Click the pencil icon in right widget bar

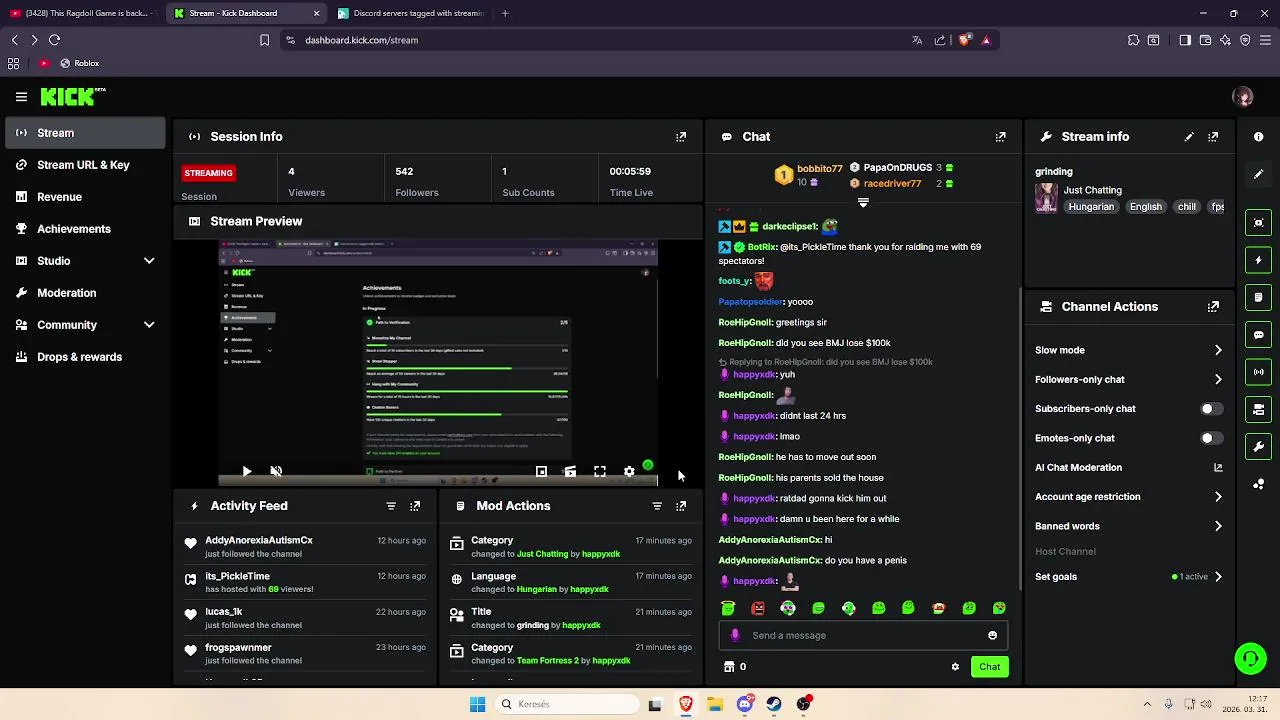[x=1259, y=174]
